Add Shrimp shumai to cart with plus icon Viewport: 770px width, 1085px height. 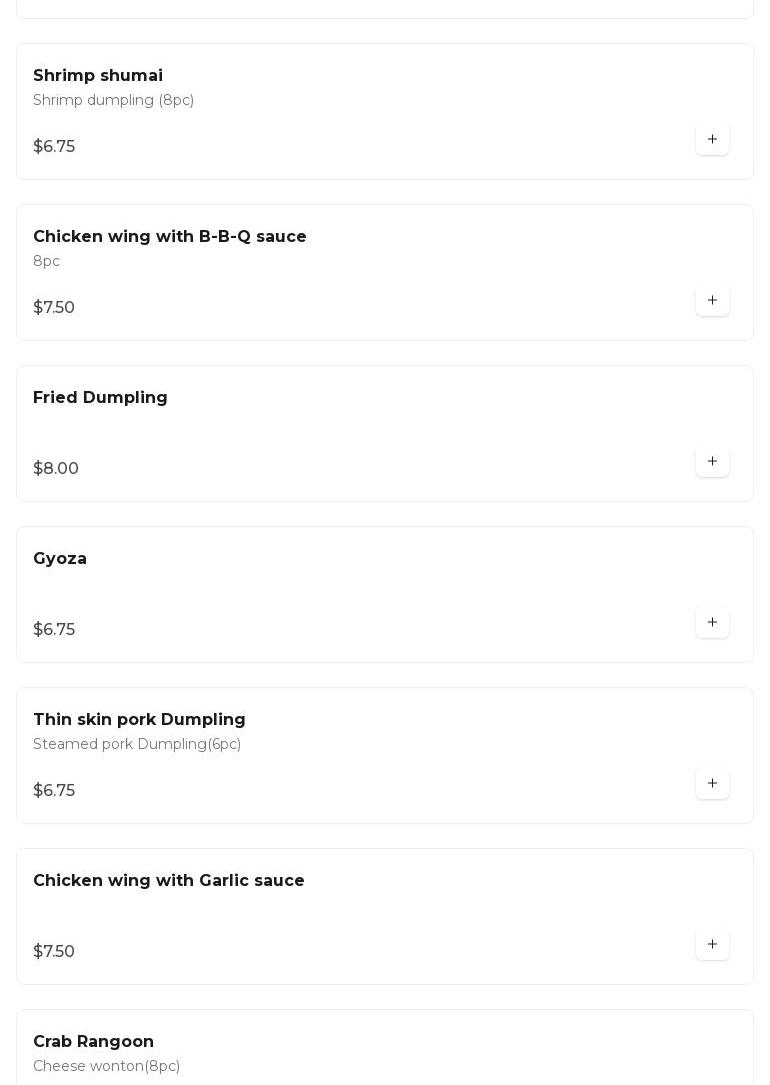pyautogui.click(x=712, y=140)
